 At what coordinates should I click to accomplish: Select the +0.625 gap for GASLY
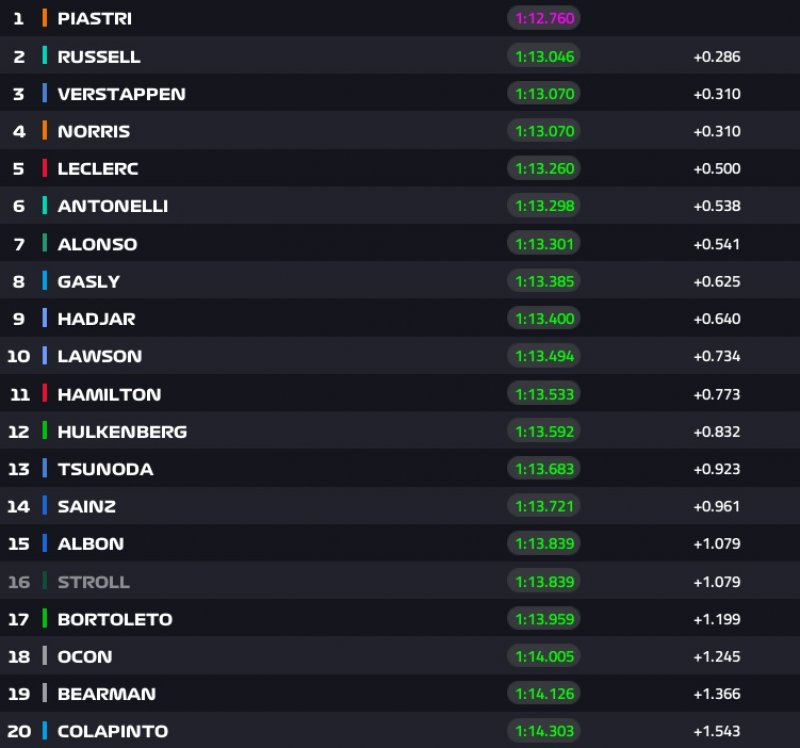pyautogui.click(x=716, y=281)
